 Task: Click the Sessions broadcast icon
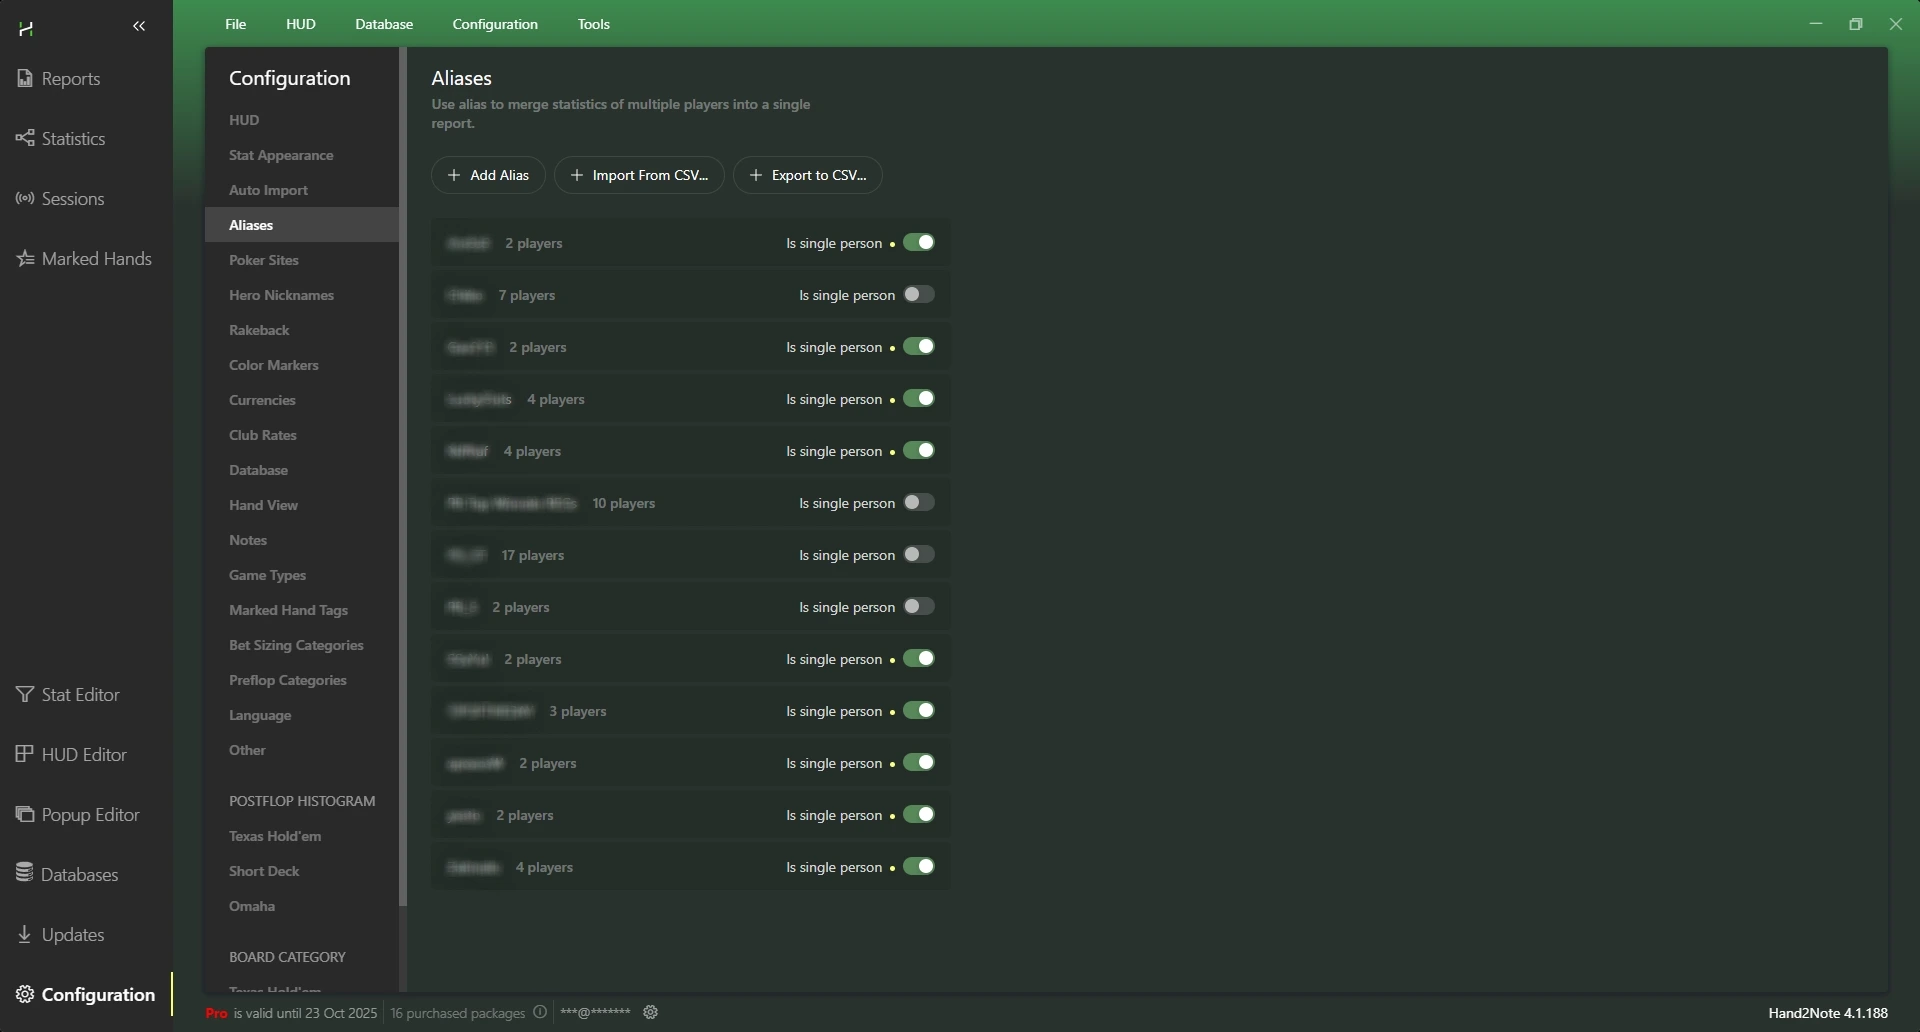(26, 199)
